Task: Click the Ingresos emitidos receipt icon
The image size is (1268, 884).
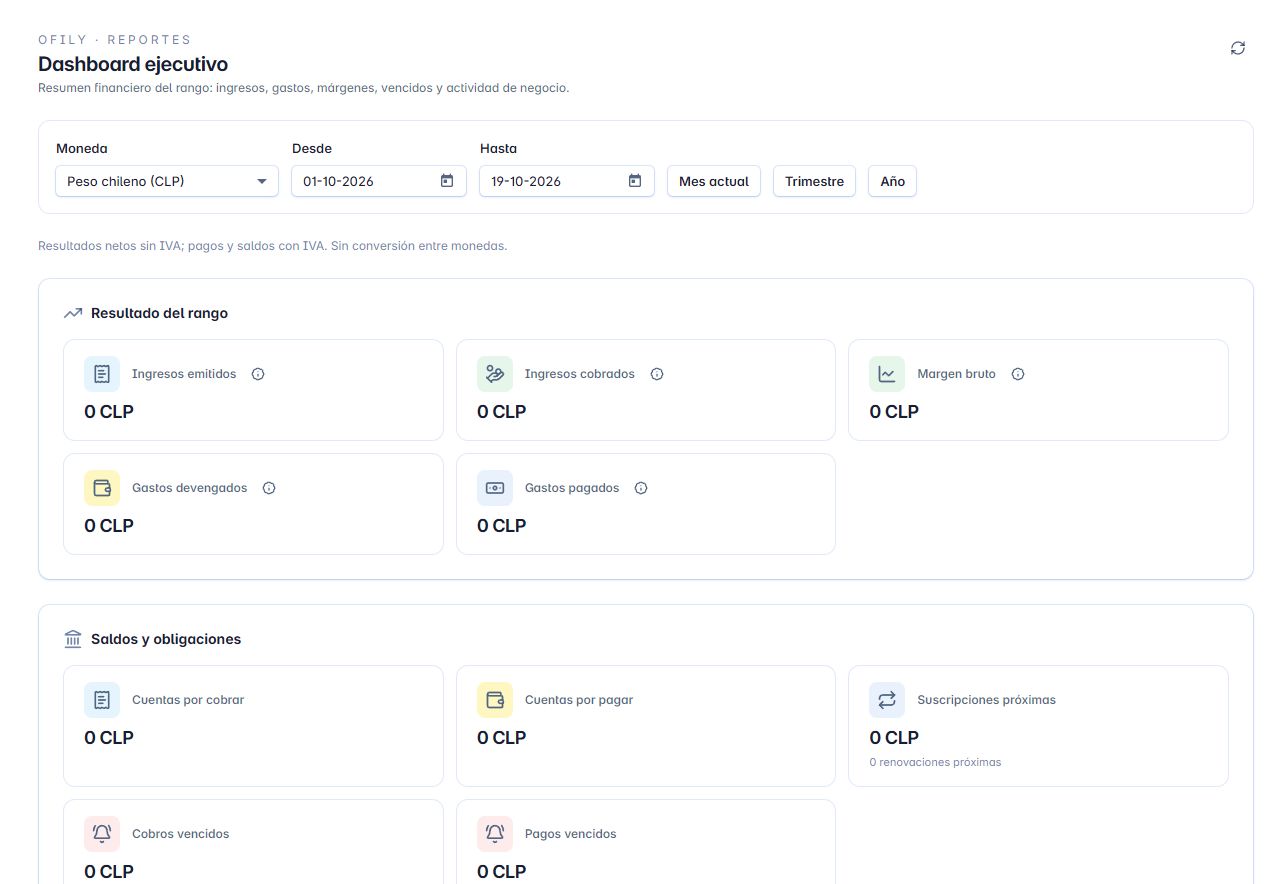Action: [x=102, y=374]
